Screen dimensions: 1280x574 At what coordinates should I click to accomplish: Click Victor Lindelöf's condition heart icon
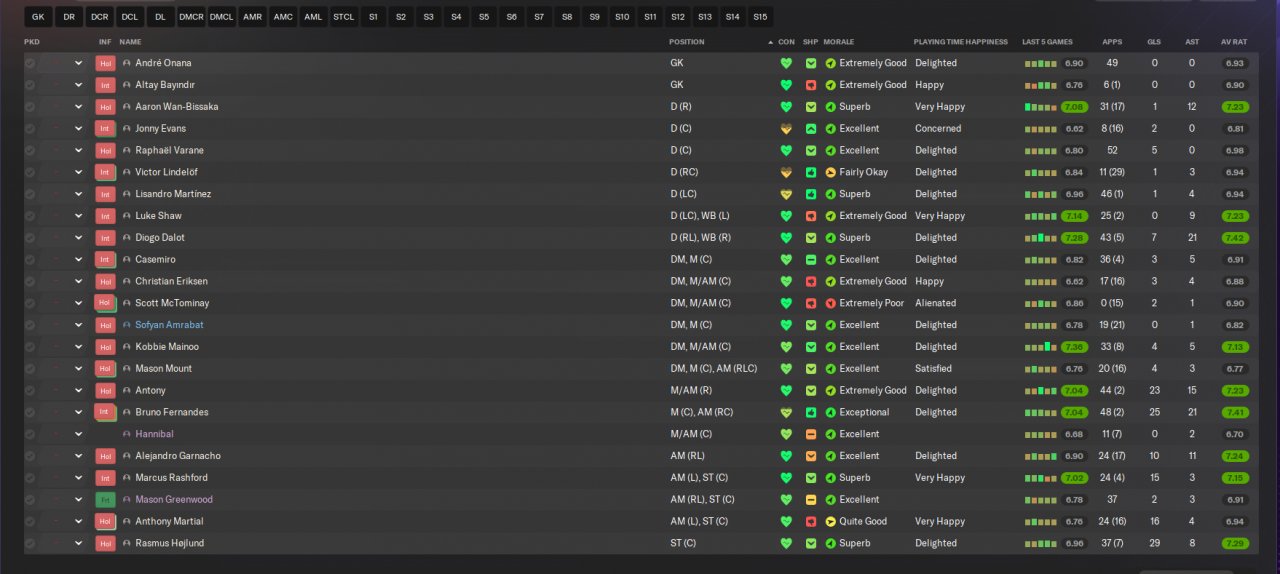pos(786,172)
